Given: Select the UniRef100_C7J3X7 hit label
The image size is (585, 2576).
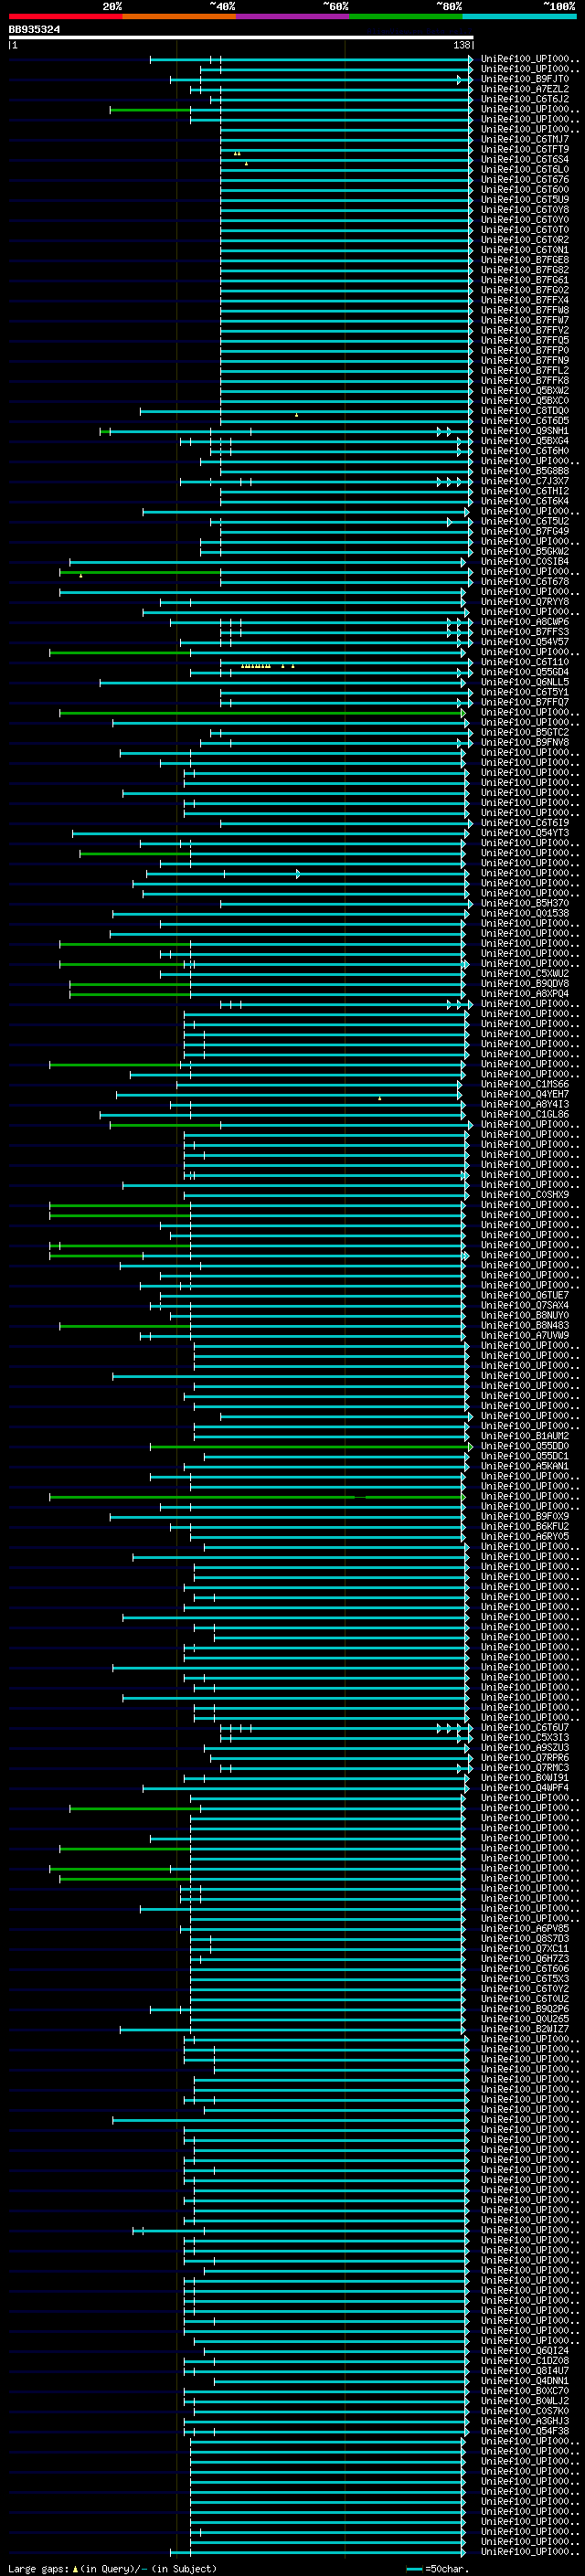Looking at the screenshot, I should pyautogui.click(x=525, y=481).
